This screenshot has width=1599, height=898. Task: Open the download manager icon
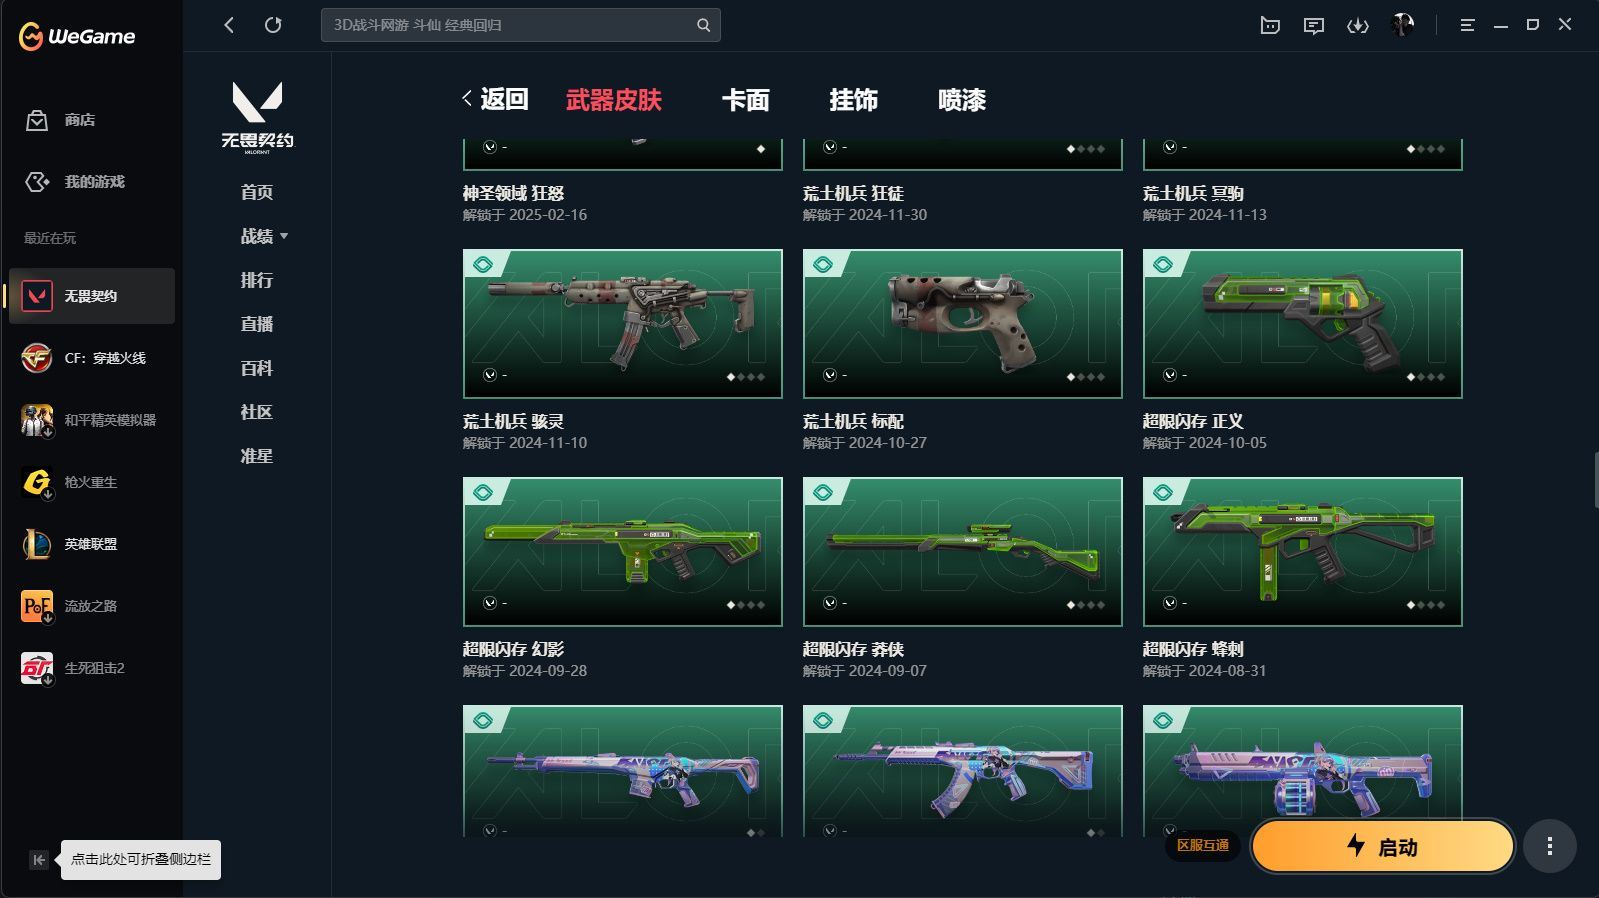[x=1357, y=26]
